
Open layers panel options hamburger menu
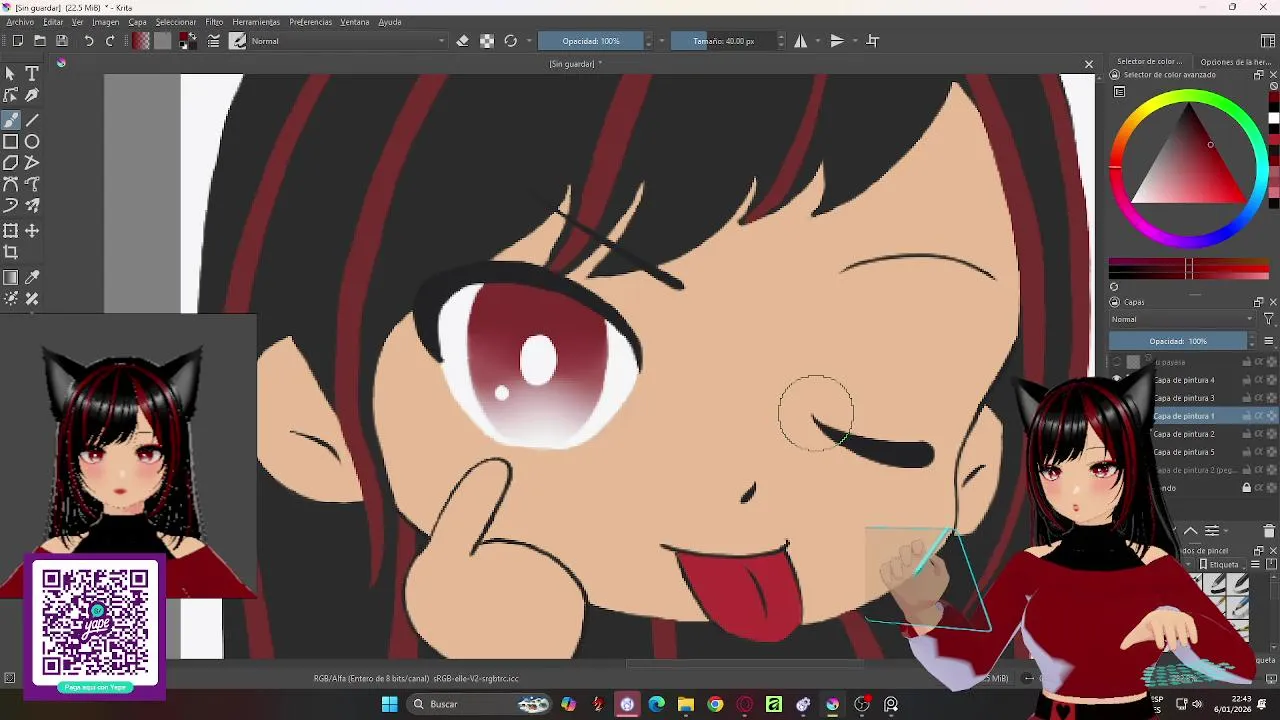pos(1269,341)
